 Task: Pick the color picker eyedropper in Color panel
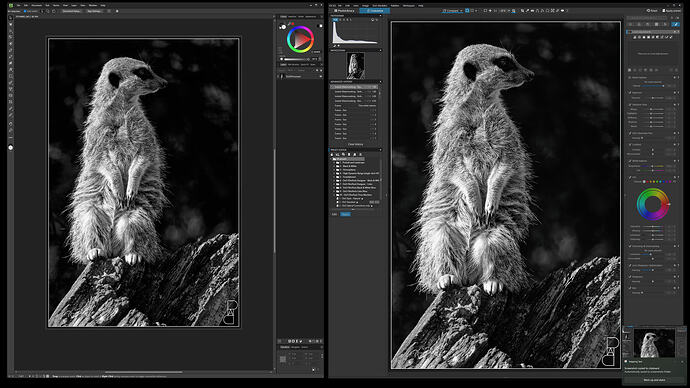pyautogui.click(x=289, y=24)
